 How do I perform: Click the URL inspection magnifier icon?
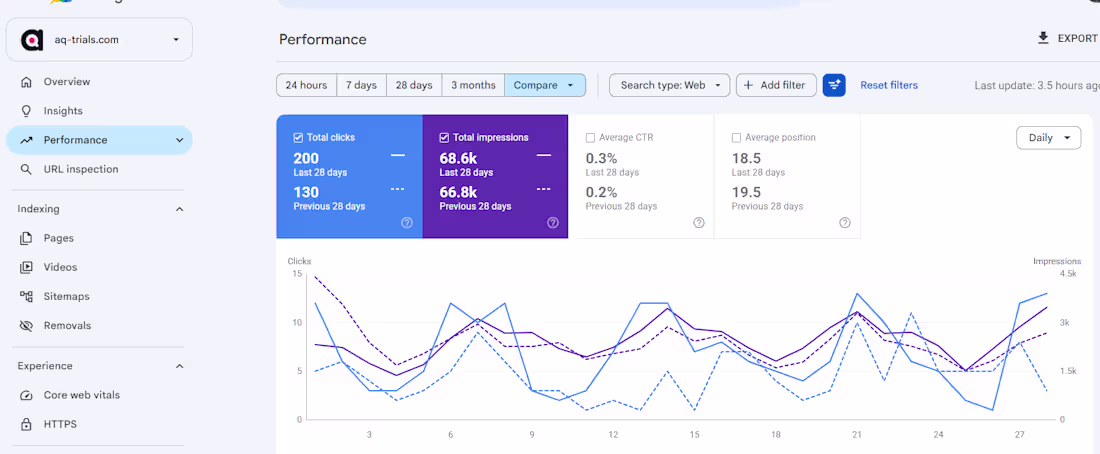point(27,169)
